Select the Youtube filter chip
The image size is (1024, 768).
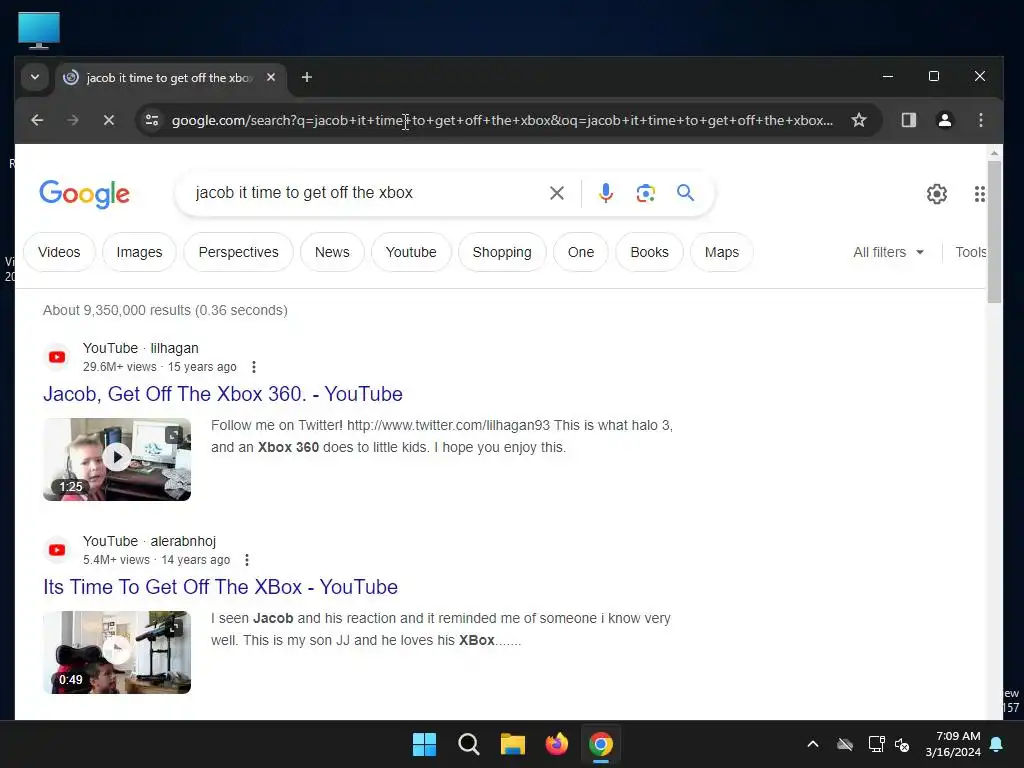(411, 252)
